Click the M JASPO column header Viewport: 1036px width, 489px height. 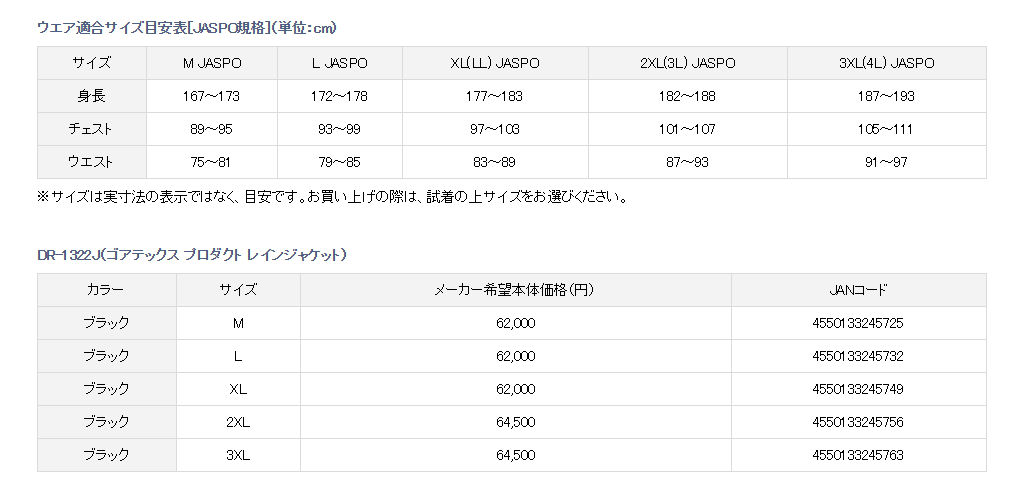point(212,63)
